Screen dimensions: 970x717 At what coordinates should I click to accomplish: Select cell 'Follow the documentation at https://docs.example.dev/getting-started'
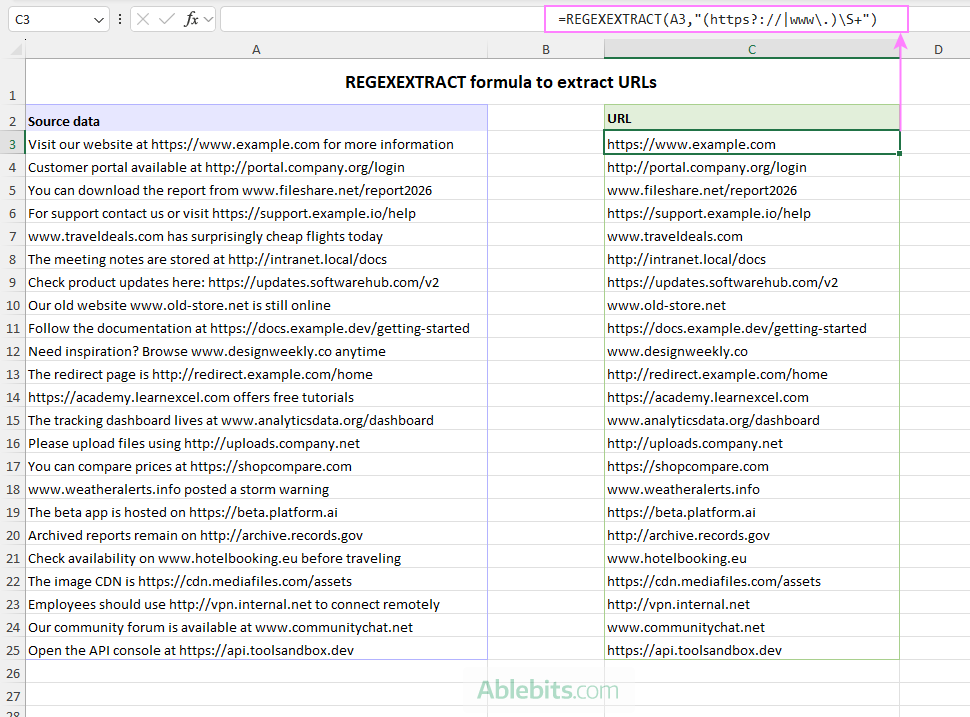tap(256, 328)
